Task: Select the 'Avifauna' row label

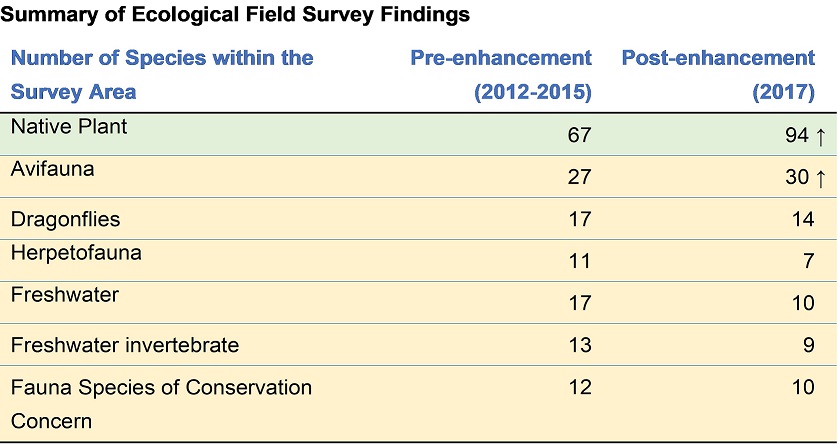Action: [52, 169]
